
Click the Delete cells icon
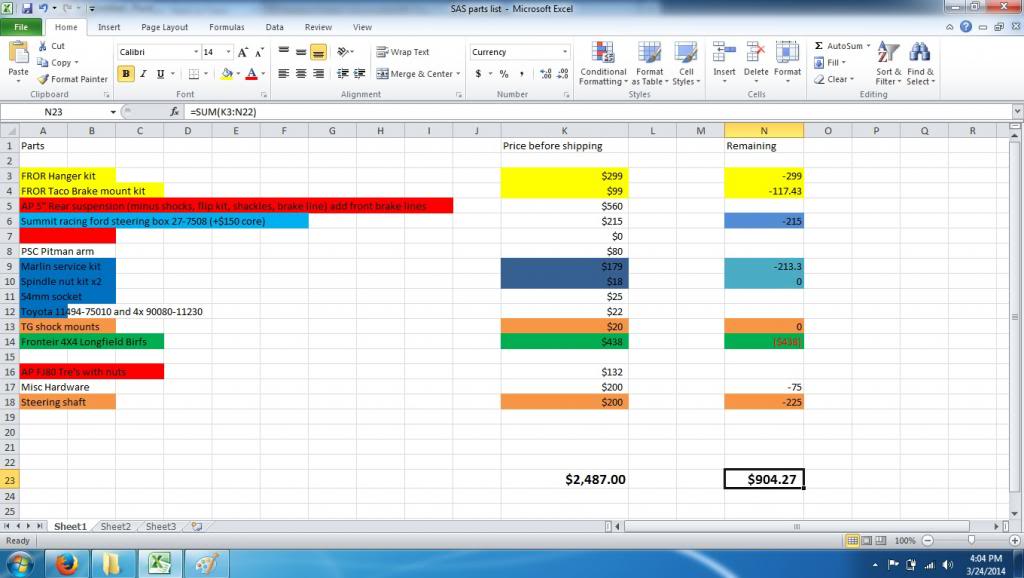click(x=756, y=52)
